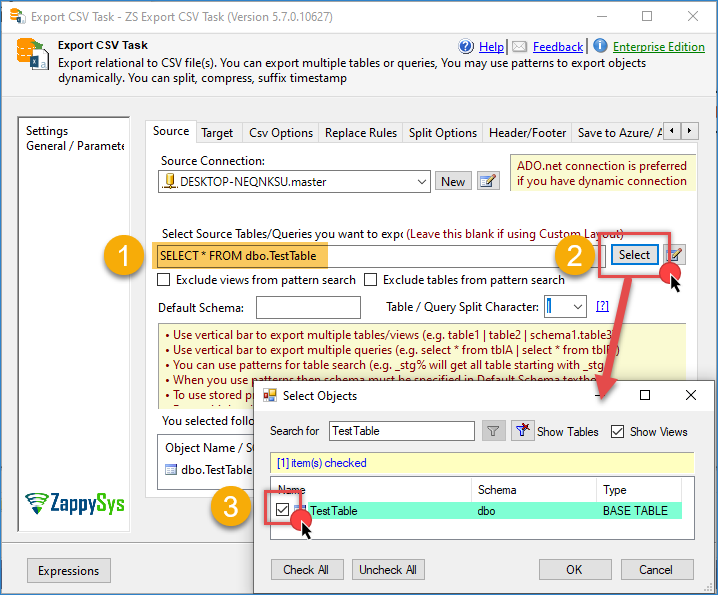718x595 pixels.
Task: Click the Export CSV Task header icon
Action: point(33,54)
